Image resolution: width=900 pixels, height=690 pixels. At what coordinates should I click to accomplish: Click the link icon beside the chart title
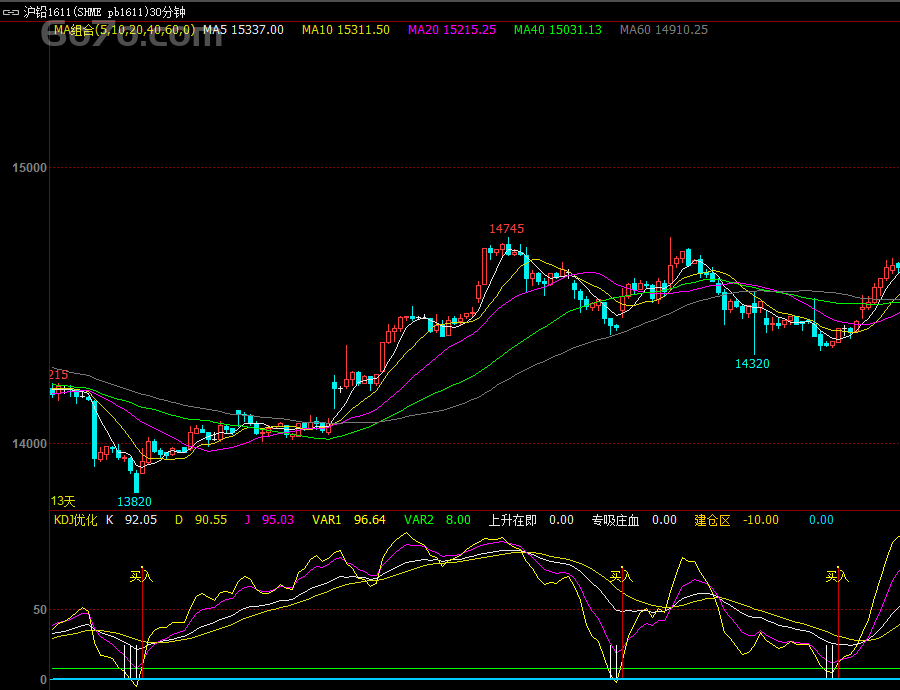tap(11, 12)
